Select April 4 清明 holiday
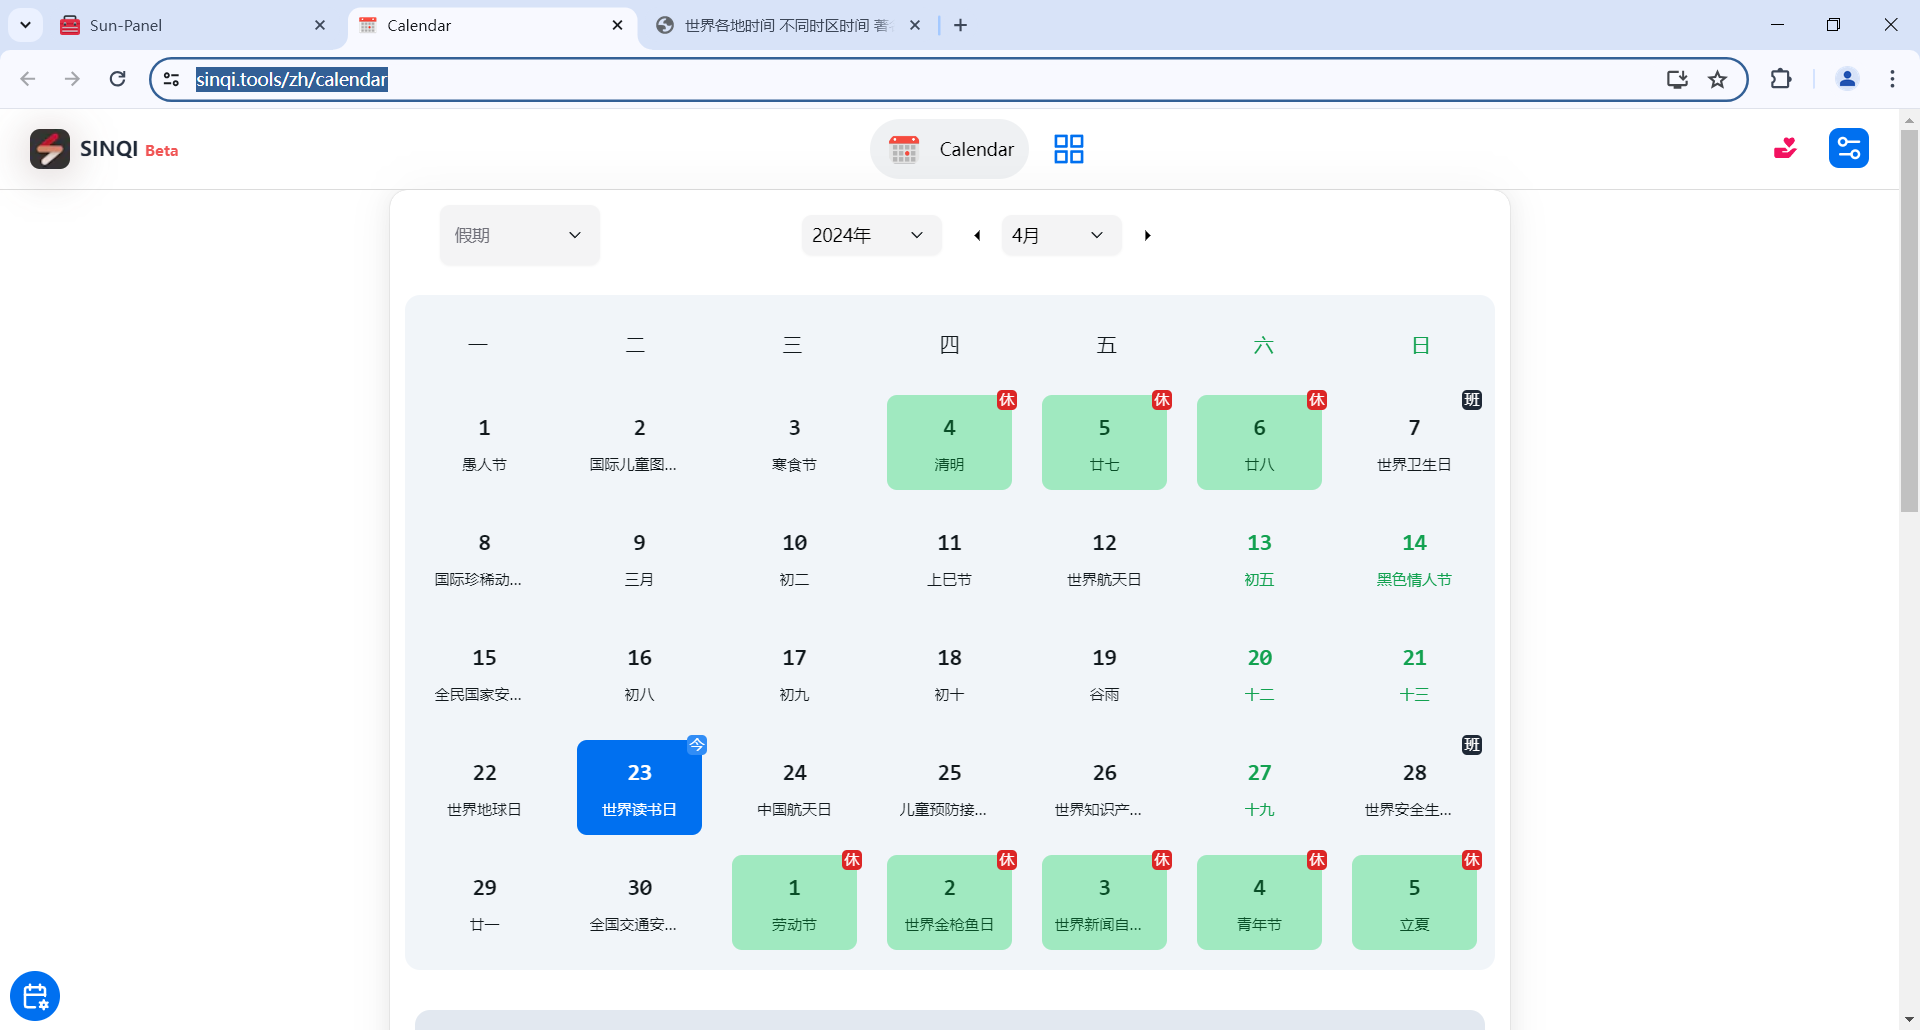The width and height of the screenshot is (1920, 1030). 949,443
